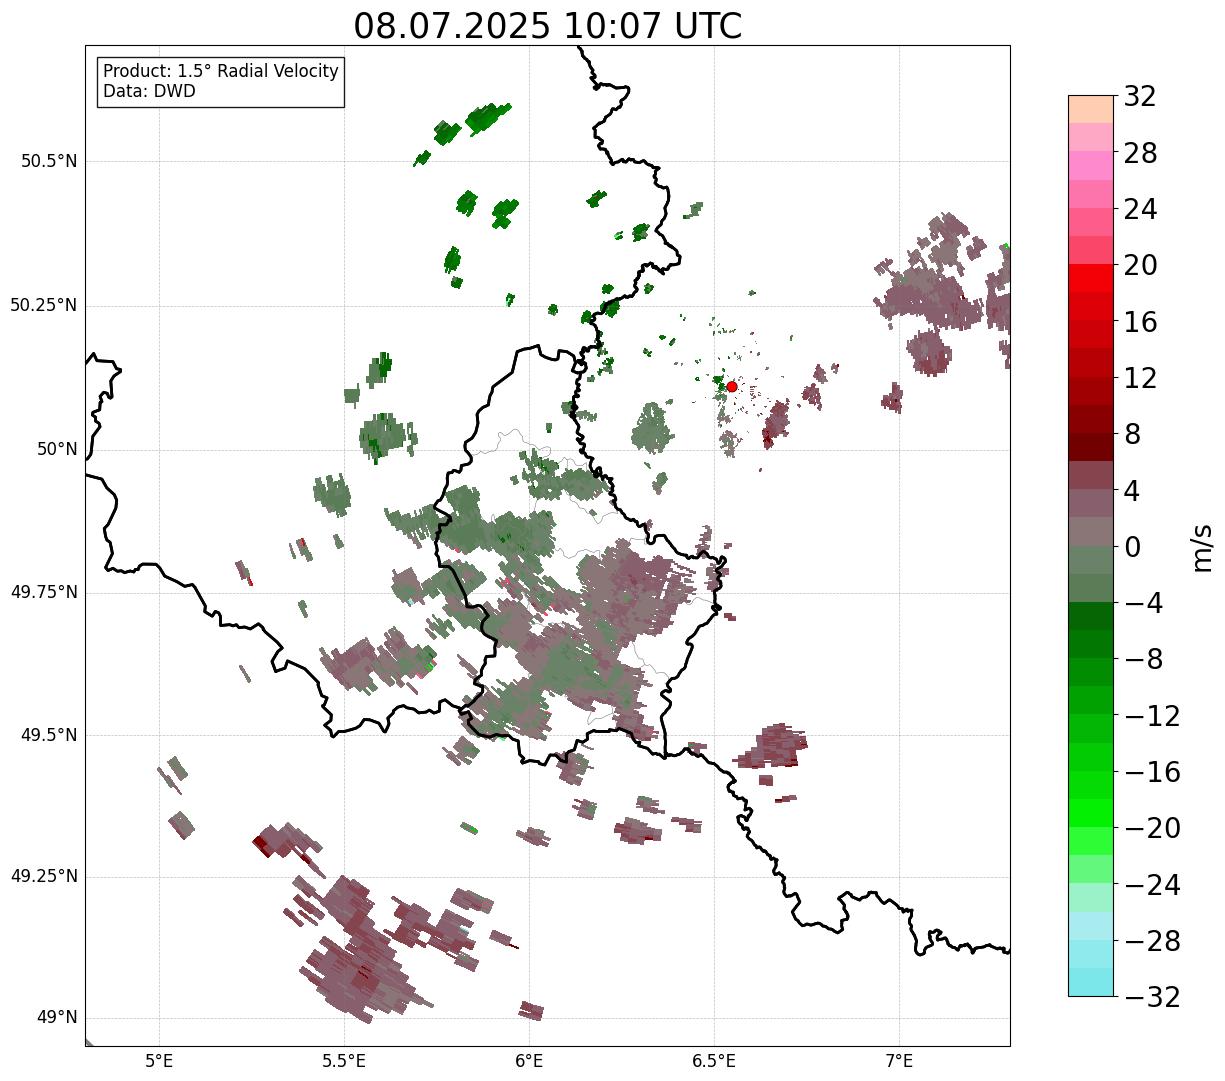Select the 49.25°N latitude label

click(44, 877)
